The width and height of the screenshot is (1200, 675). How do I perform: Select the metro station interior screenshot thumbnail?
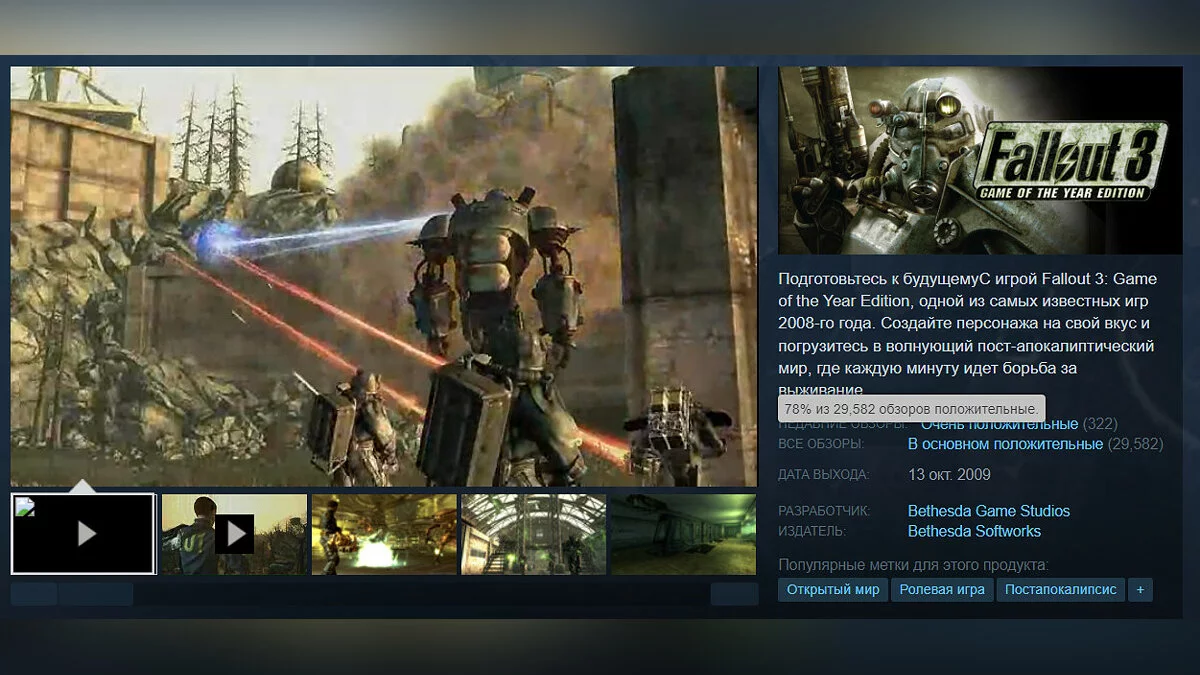533,534
